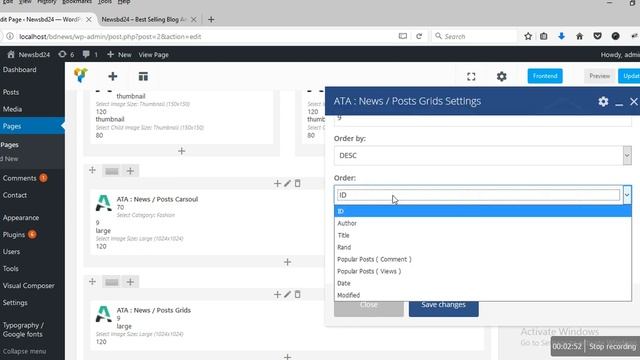Edit the Posts Carsoul row with pencil icon
The image size is (640, 360).
287,184
